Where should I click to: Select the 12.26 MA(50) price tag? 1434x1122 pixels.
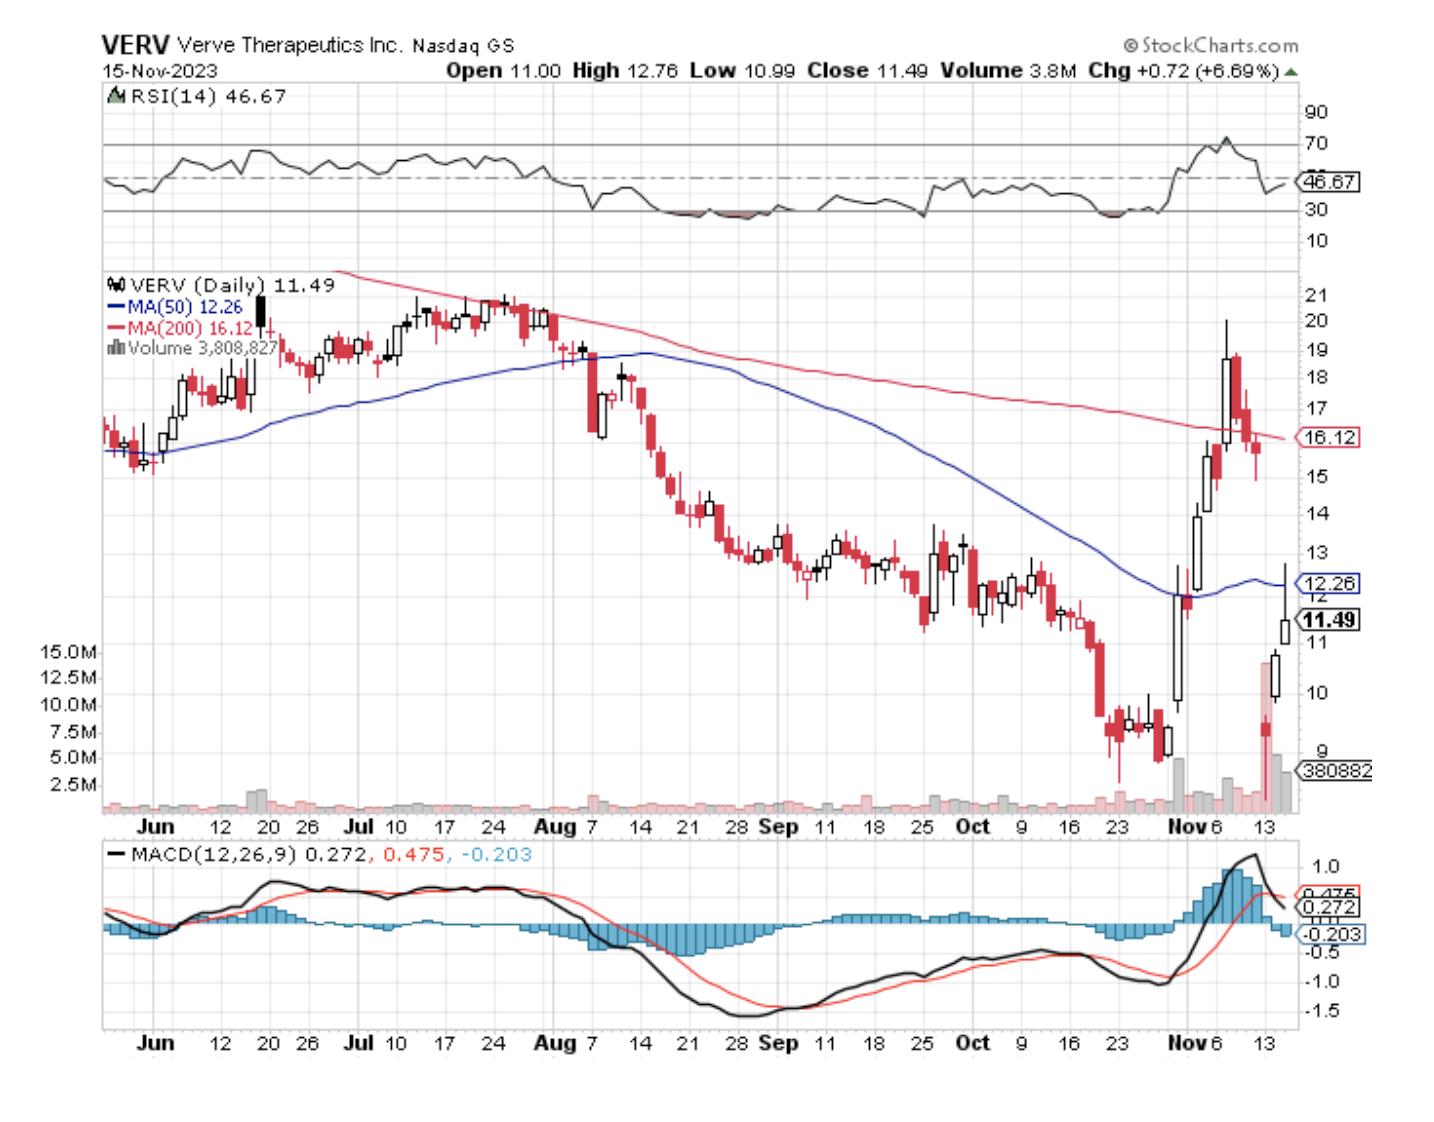pos(1329,583)
